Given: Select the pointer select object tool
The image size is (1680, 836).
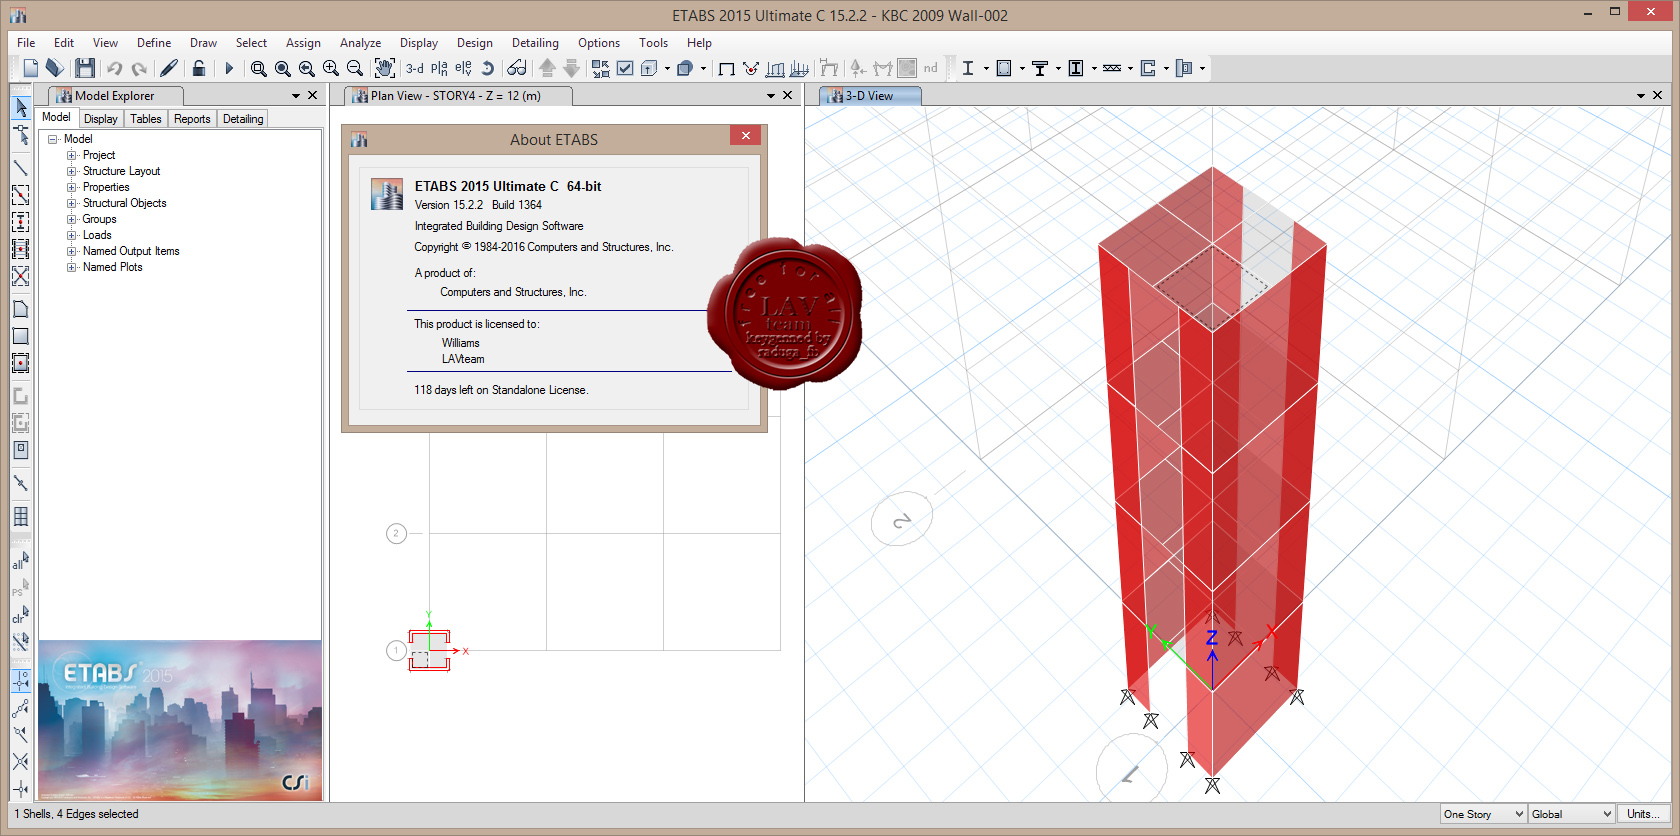Looking at the screenshot, I should (20, 107).
